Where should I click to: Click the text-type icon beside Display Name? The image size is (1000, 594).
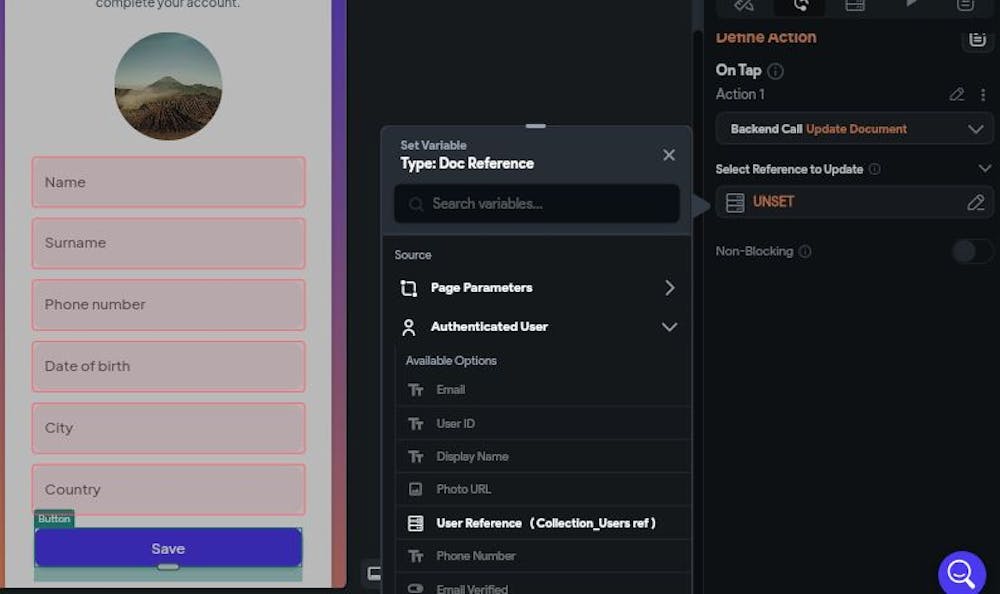click(x=416, y=457)
